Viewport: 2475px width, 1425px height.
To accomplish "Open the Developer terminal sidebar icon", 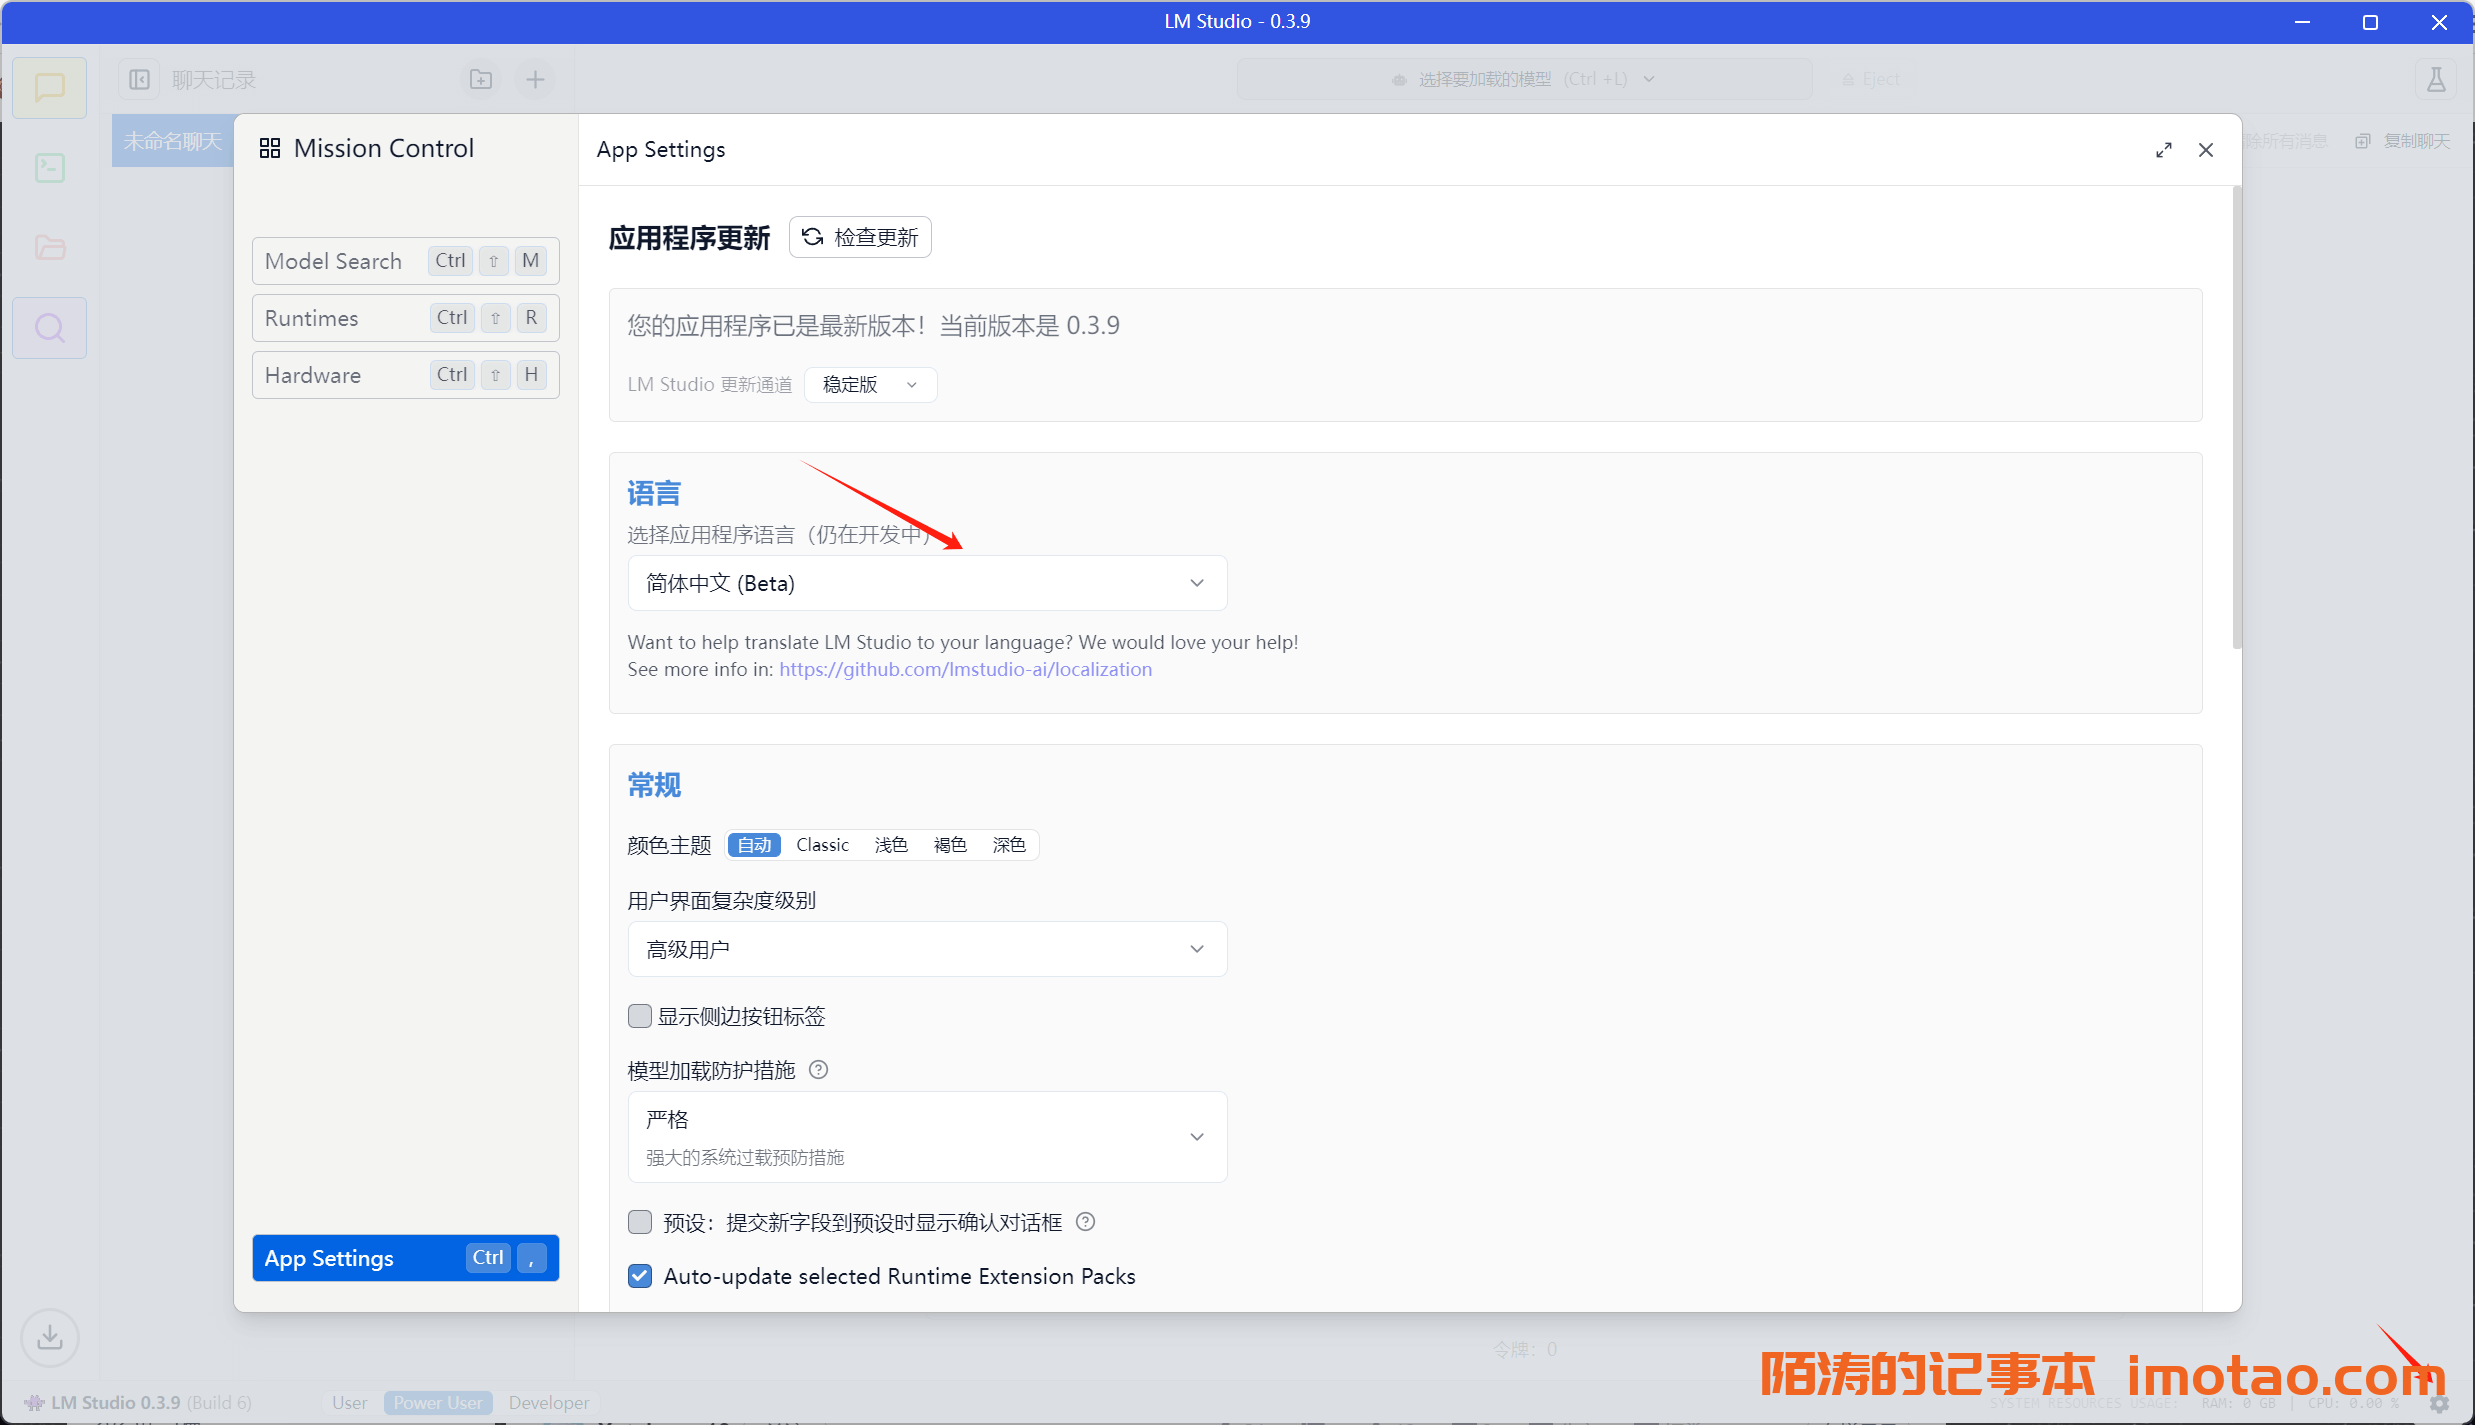I will point(49,167).
